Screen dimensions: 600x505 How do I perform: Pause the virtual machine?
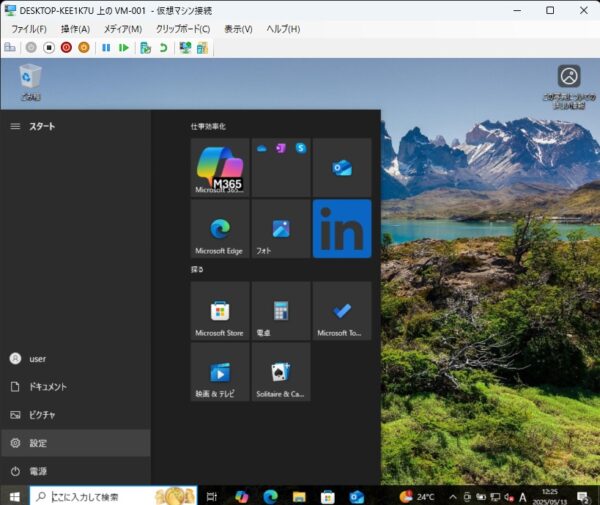[106, 47]
